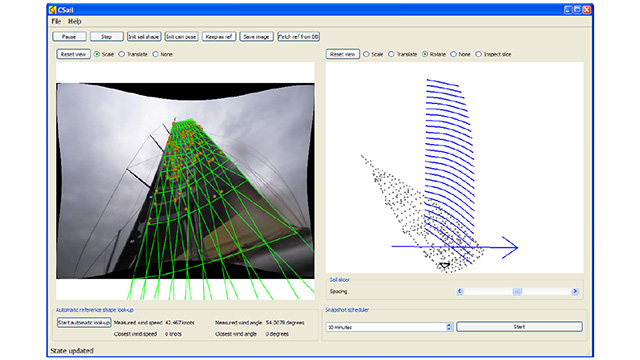Start the automatic reference shape look-up
The width and height of the screenshot is (640, 360).
[x=84, y=322]
